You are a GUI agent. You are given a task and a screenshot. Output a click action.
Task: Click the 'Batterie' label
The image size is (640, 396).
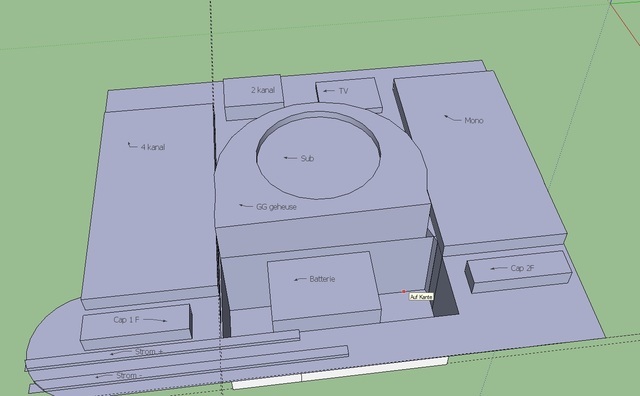point(322,279)
